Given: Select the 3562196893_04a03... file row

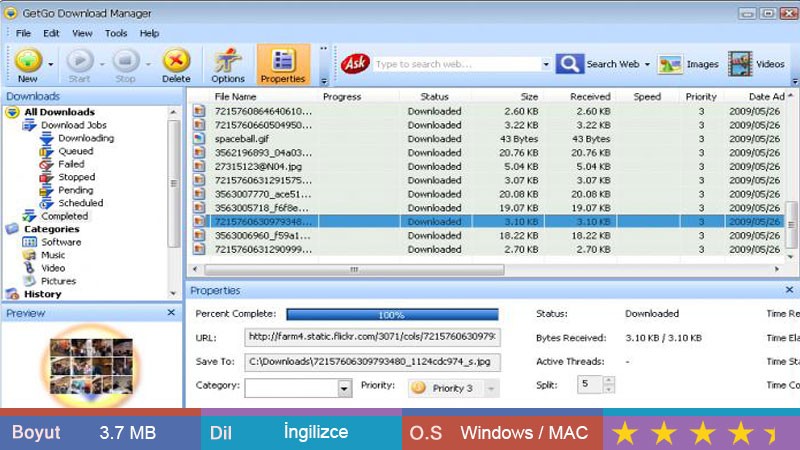Looking at the screenshot, I should [487, 153].
